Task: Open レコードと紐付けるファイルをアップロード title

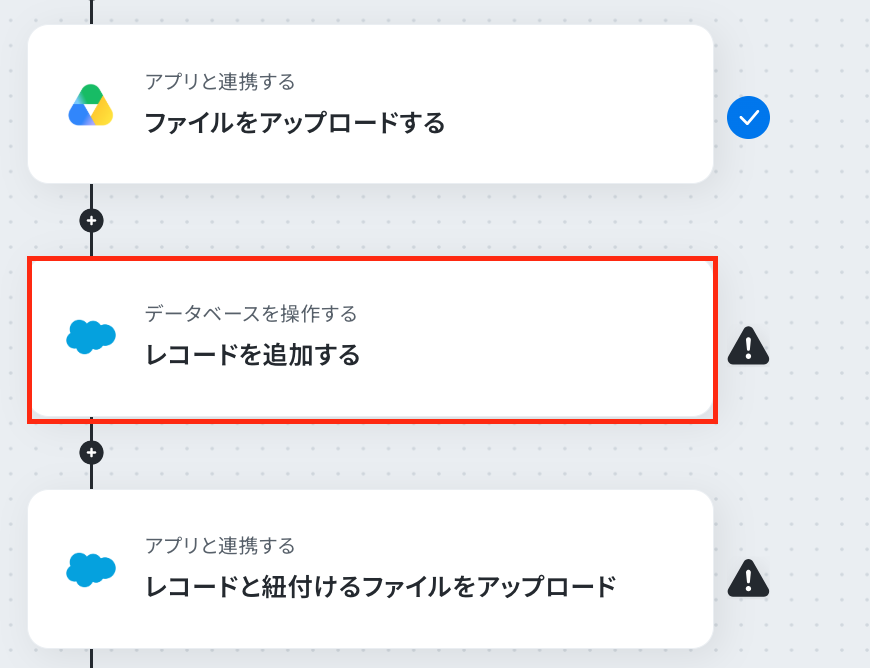Action: click(381, 586)
